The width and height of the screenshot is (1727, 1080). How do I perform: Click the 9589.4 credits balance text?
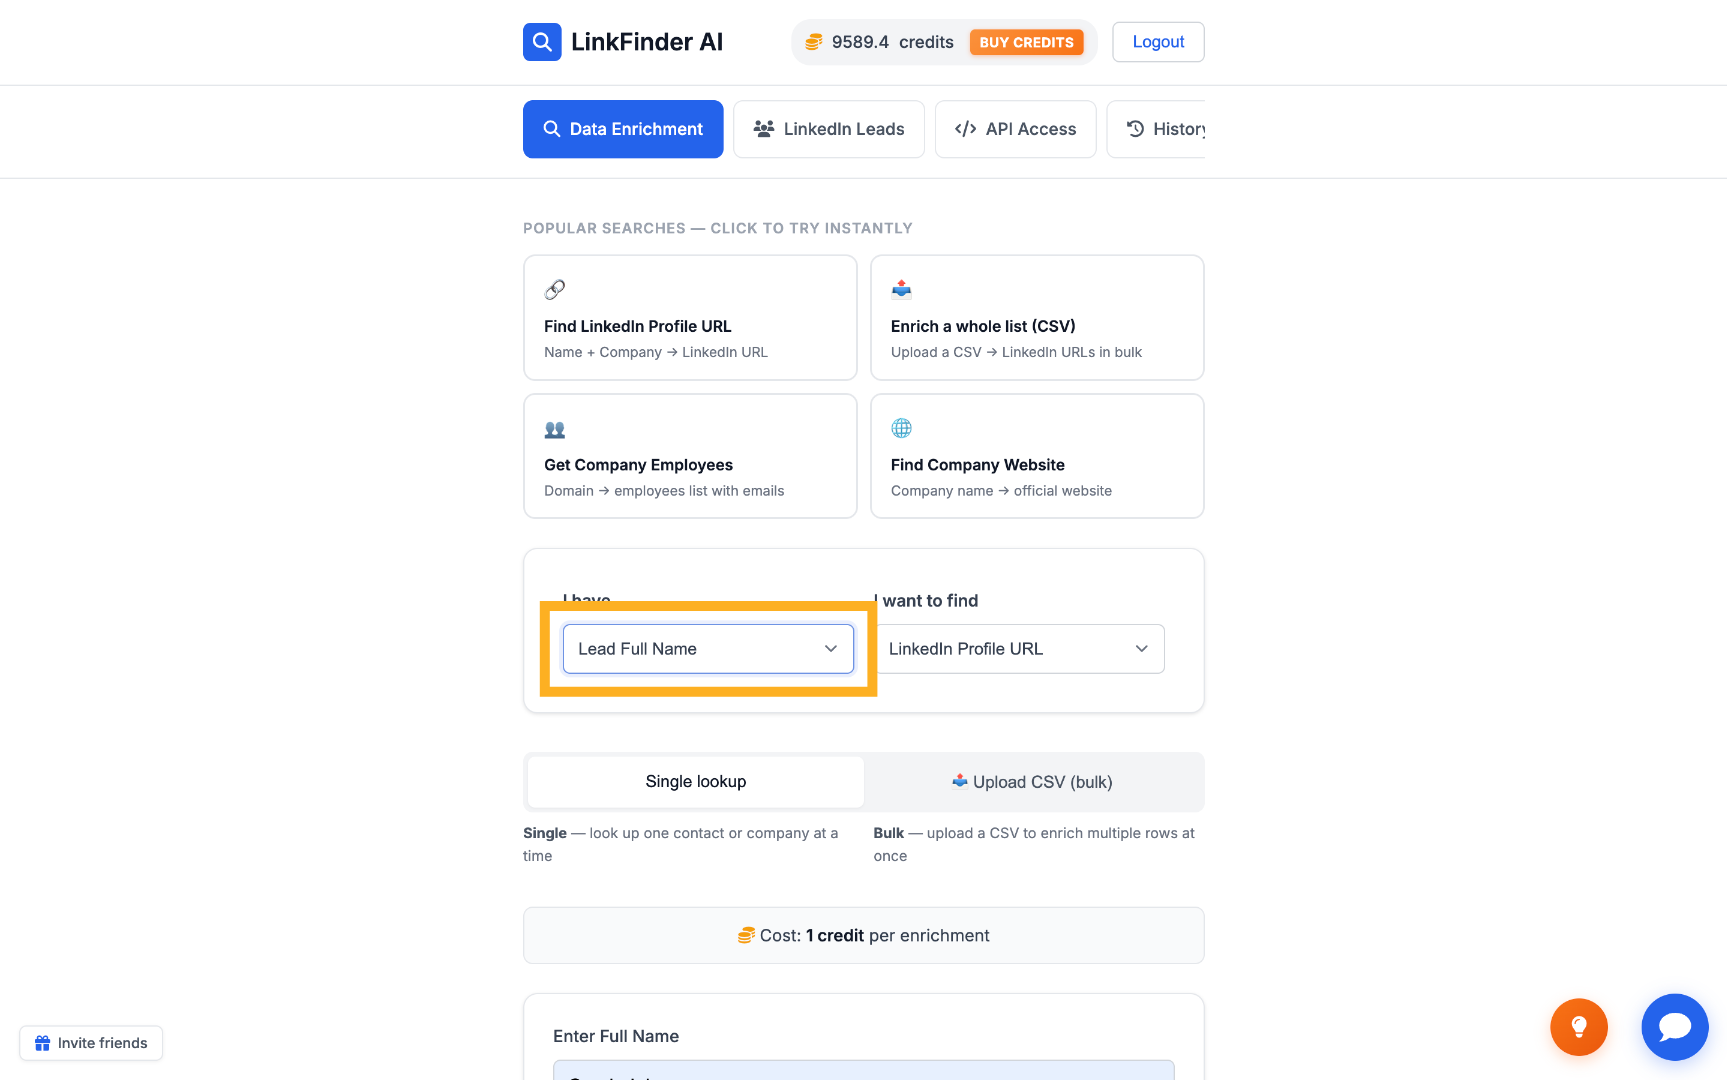893,42
